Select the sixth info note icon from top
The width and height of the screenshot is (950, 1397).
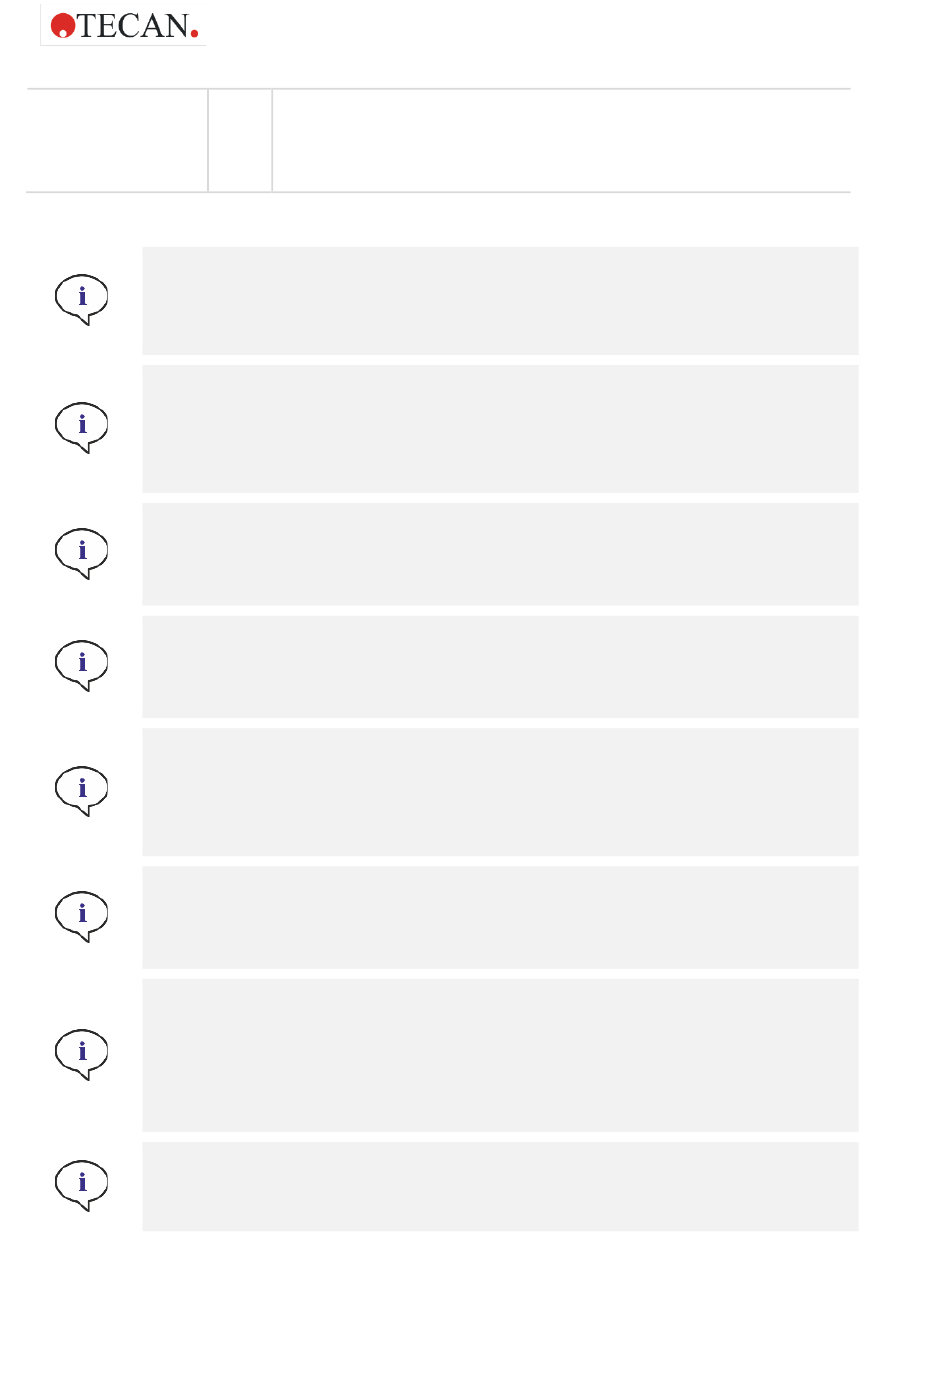tap(81, 916)
